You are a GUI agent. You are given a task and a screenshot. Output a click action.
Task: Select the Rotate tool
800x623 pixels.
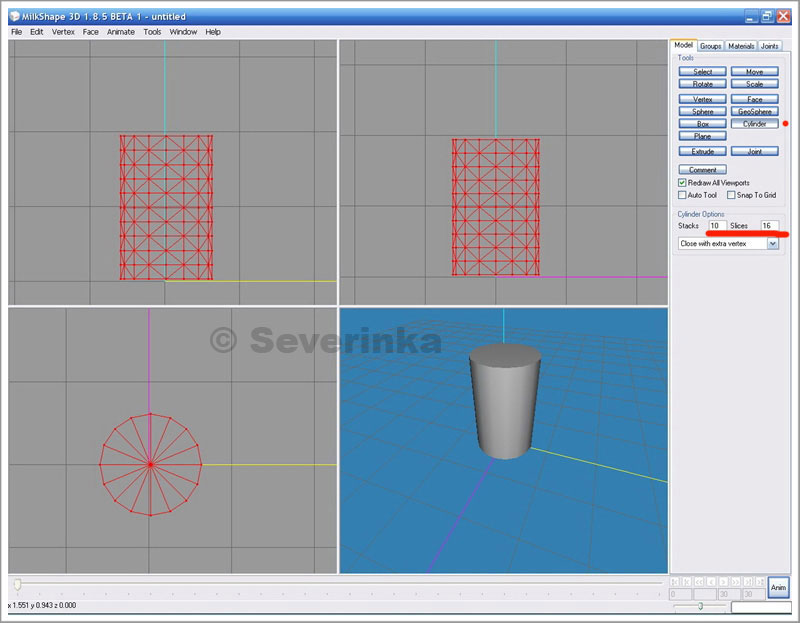[703, 84]
